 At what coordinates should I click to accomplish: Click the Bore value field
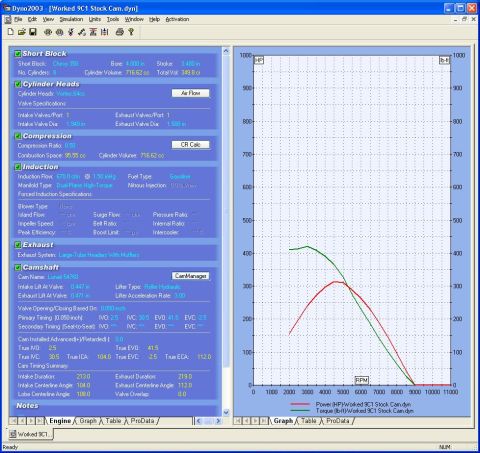click(135, 63)
